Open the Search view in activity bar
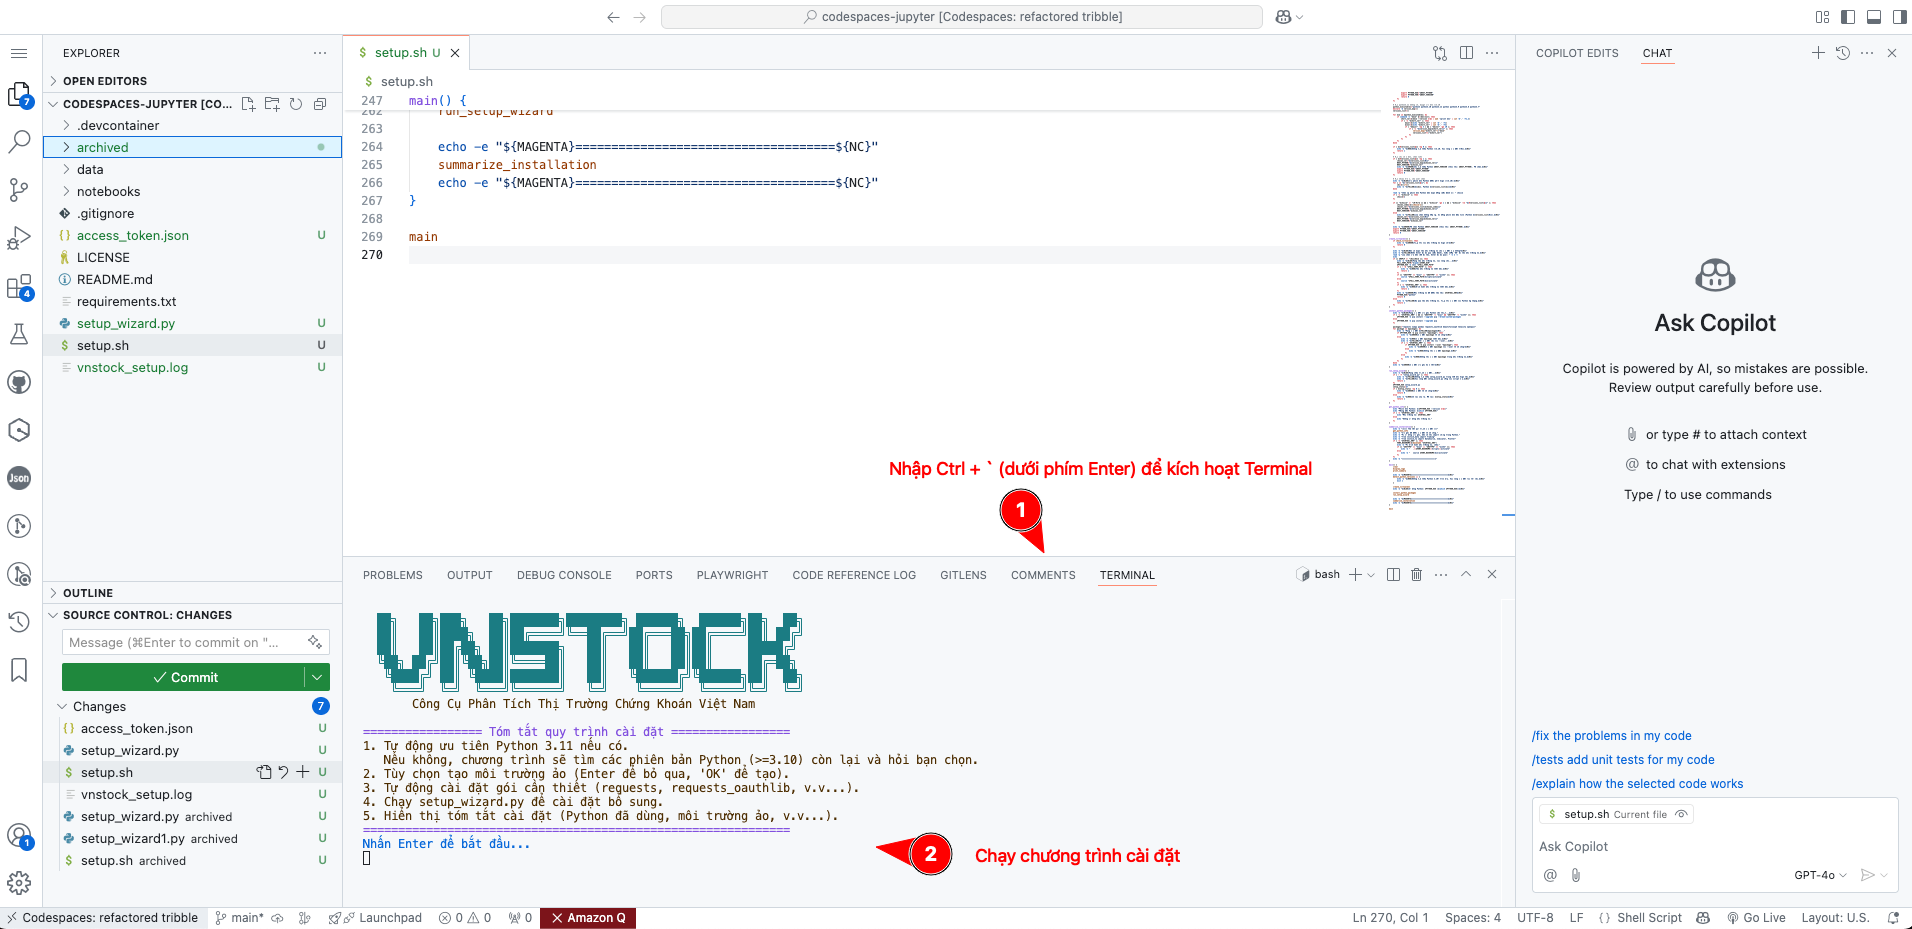Viewport: 1912px width, 929px height. pyautogui.click(x=19, y=142)
